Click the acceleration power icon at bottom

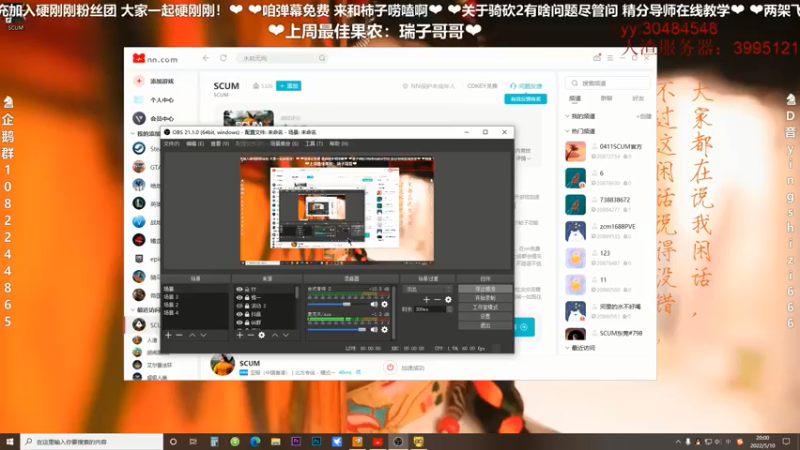pyautogui.click(x=390, y=367)
